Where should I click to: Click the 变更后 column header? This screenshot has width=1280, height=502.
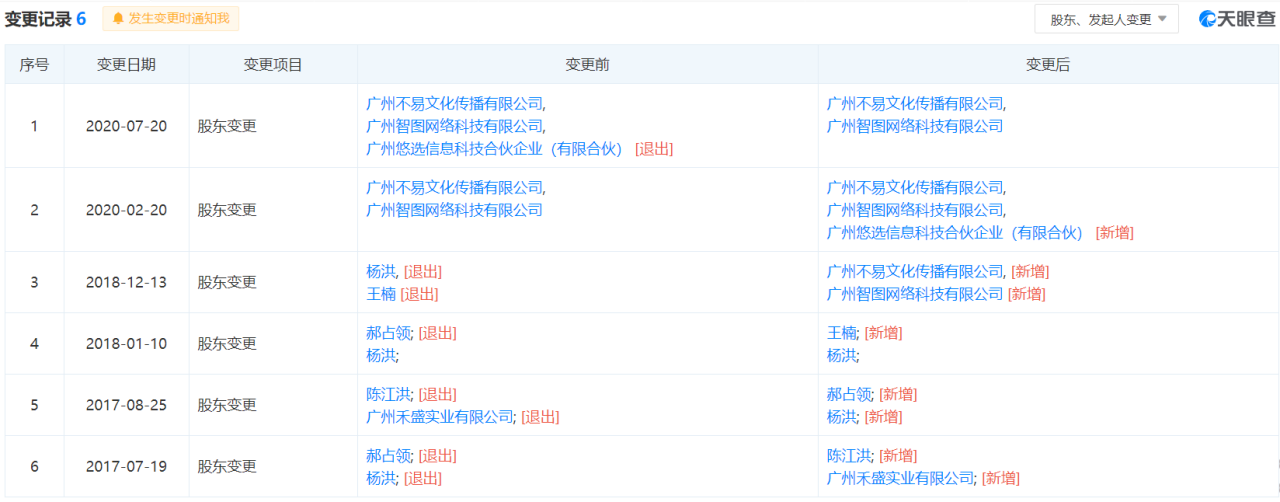point(1047,65)
